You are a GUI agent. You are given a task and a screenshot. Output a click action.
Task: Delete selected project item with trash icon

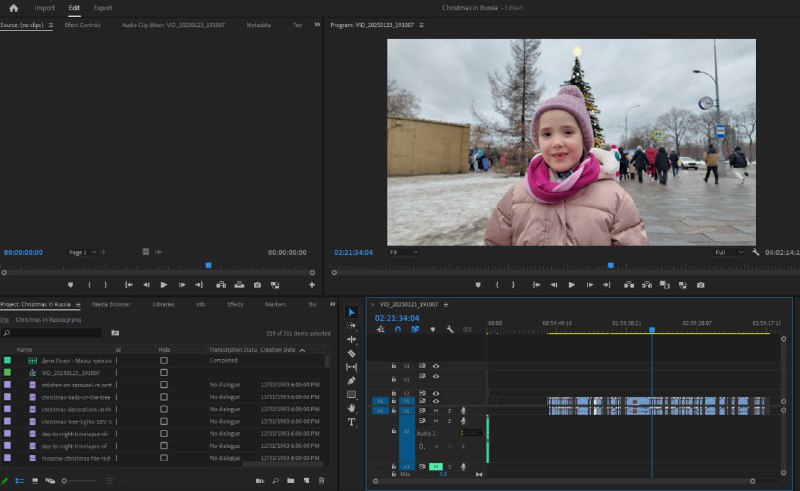(321, 480)
